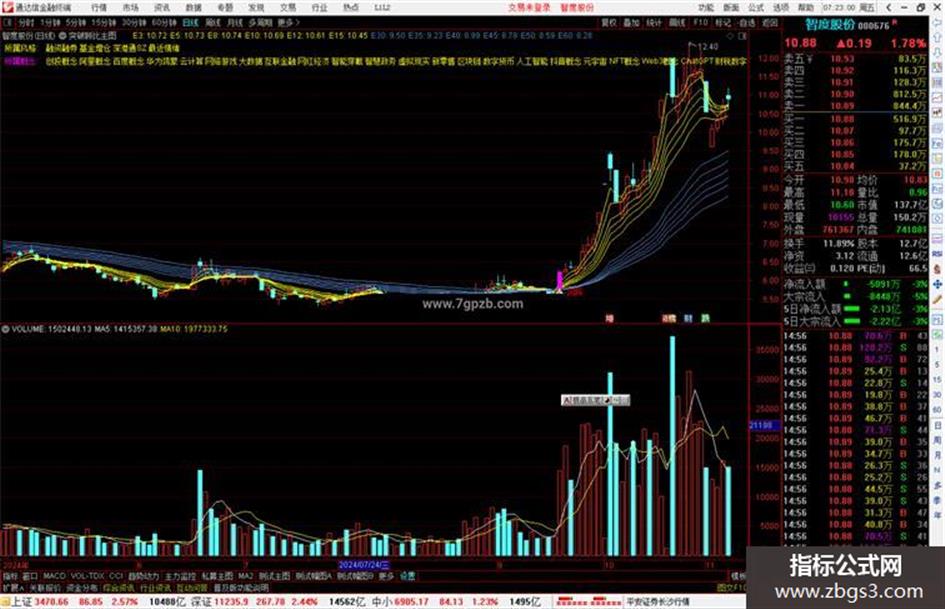Image resolution: width=945 pixels, height=609 pixels.
Task: Switch chart to 30分钟 period
Action: pos(134,22)
